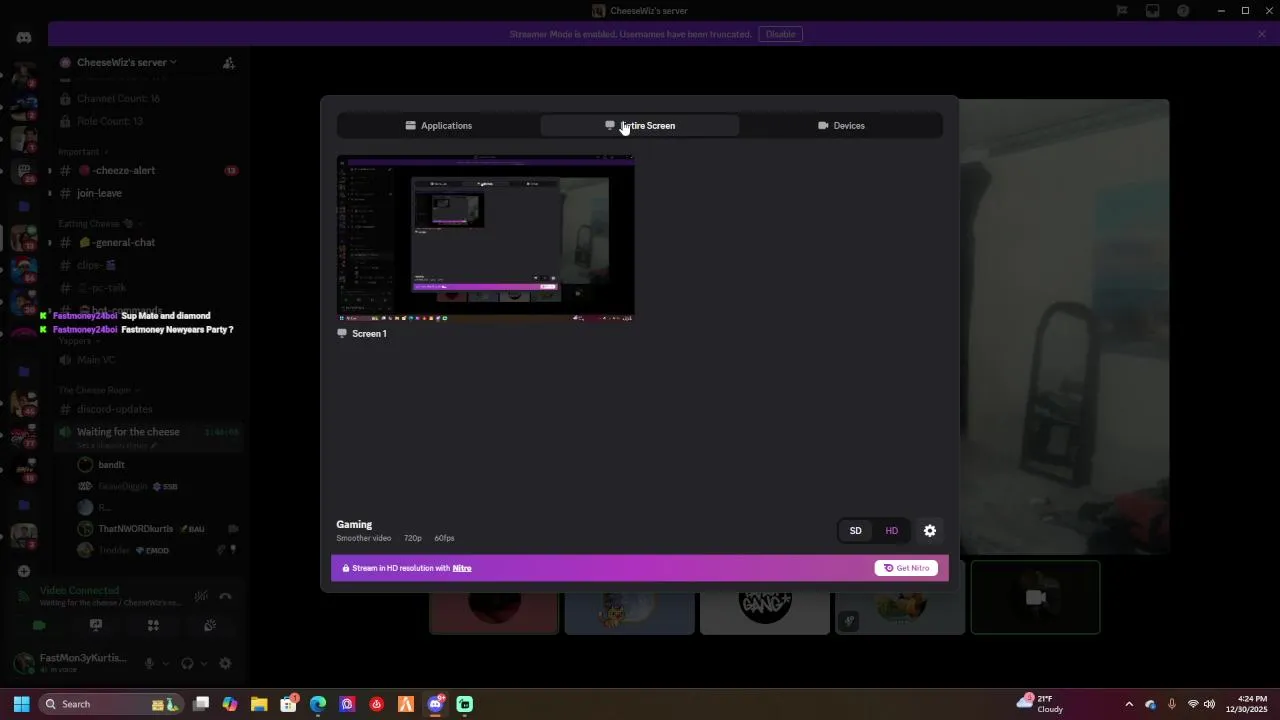Switch to the Entire Screen tab
This screenshot has width=1280, height=720.
click(x=640, y=125)
